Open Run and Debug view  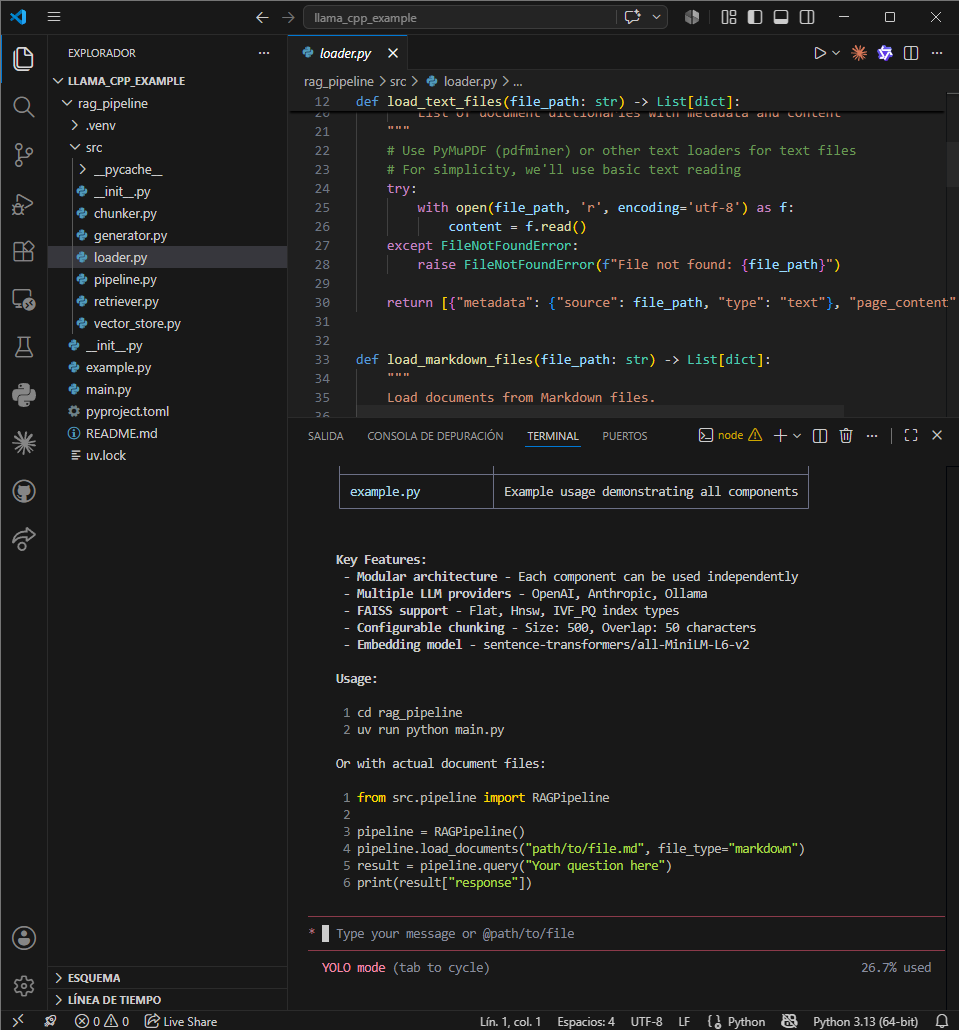pos(24,204)
